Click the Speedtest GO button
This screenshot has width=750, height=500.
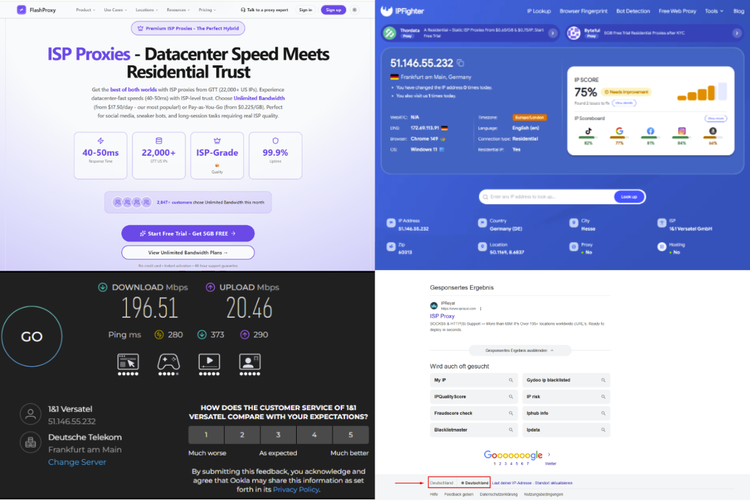point(32,336)
